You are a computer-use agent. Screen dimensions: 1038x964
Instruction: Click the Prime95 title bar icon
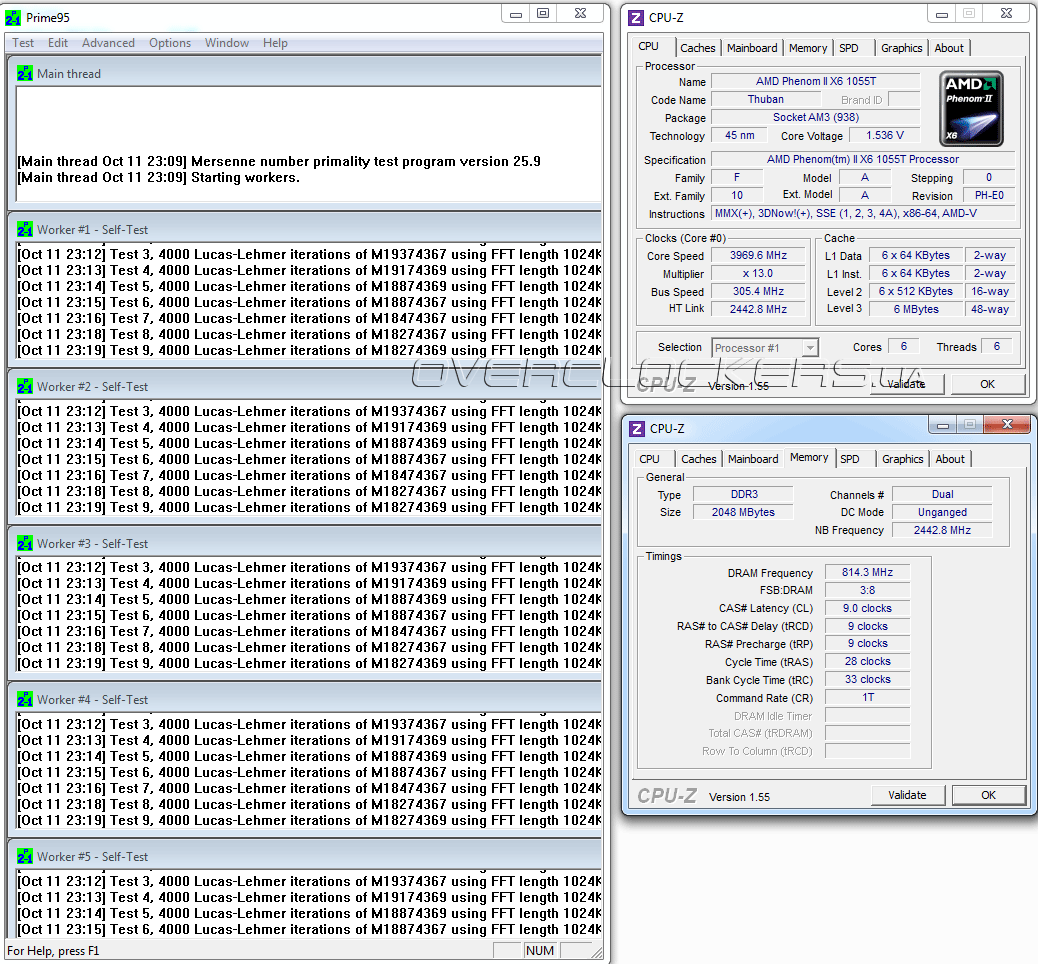[x=13, y=18]
